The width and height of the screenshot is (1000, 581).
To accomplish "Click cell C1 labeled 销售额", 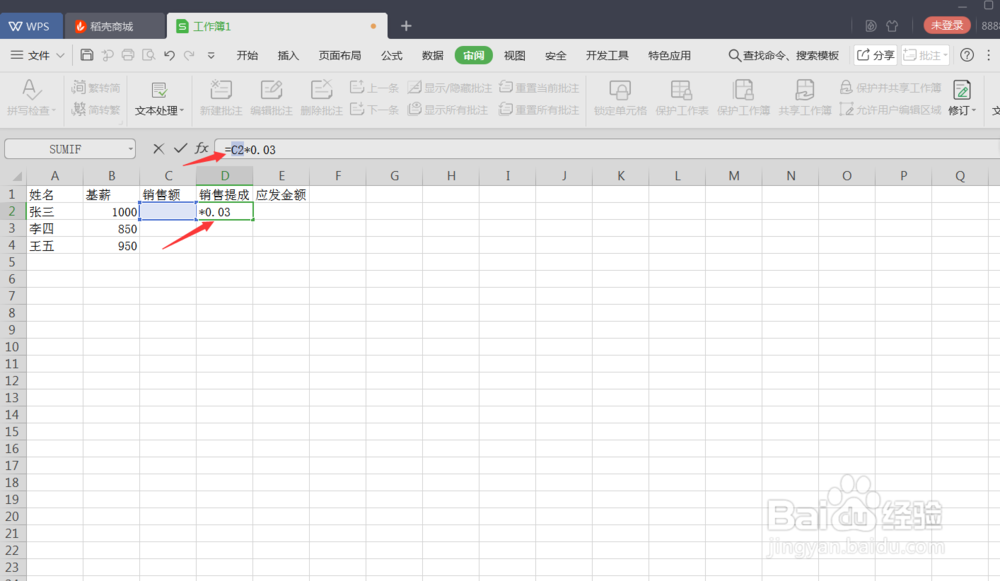I will pos(168,195).
